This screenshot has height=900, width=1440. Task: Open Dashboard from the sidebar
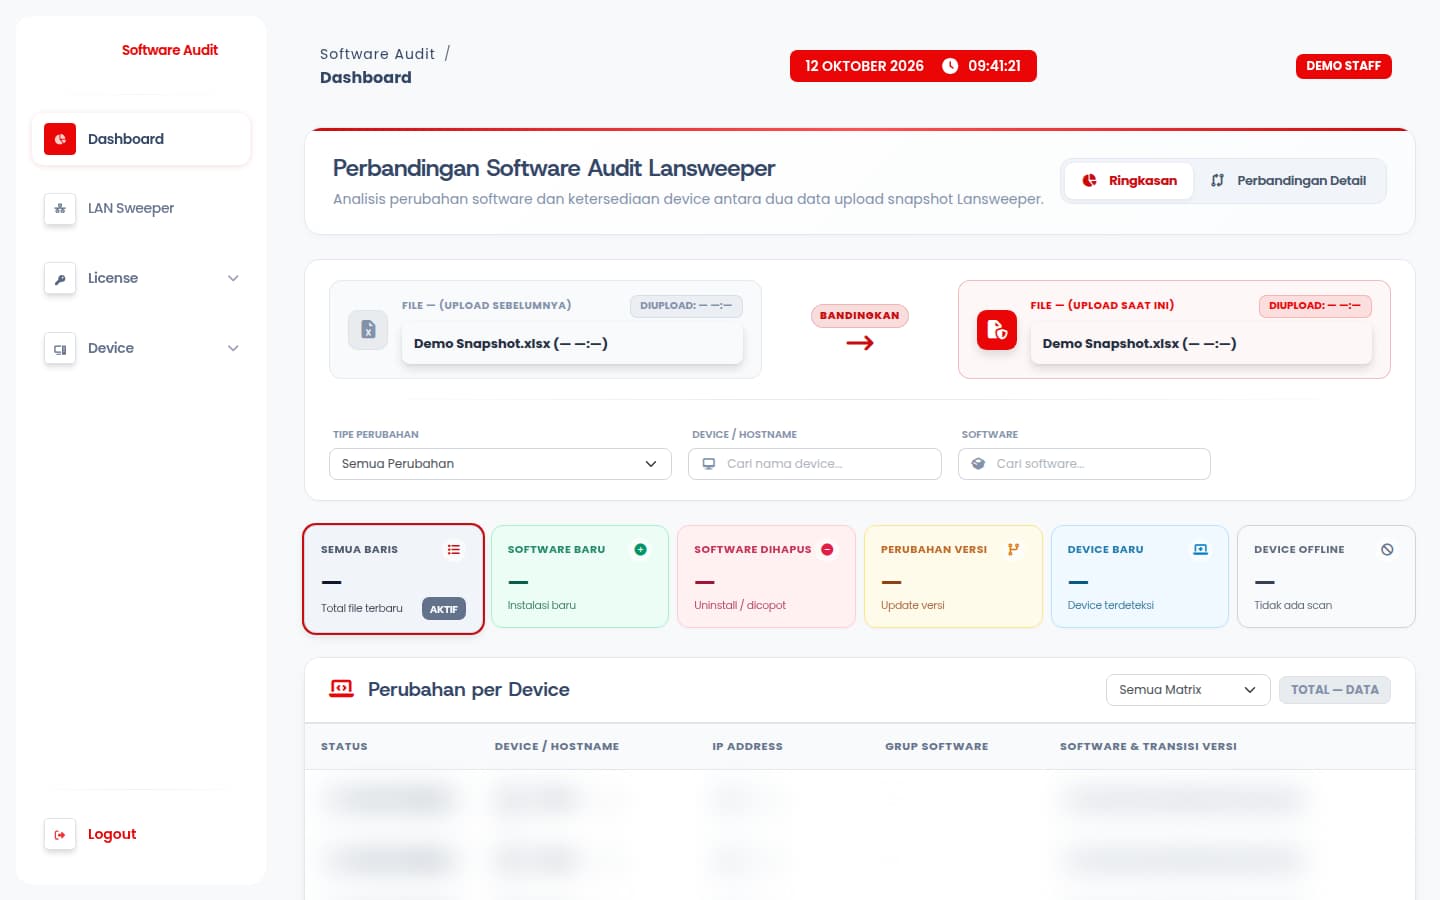tap(141, 139)
